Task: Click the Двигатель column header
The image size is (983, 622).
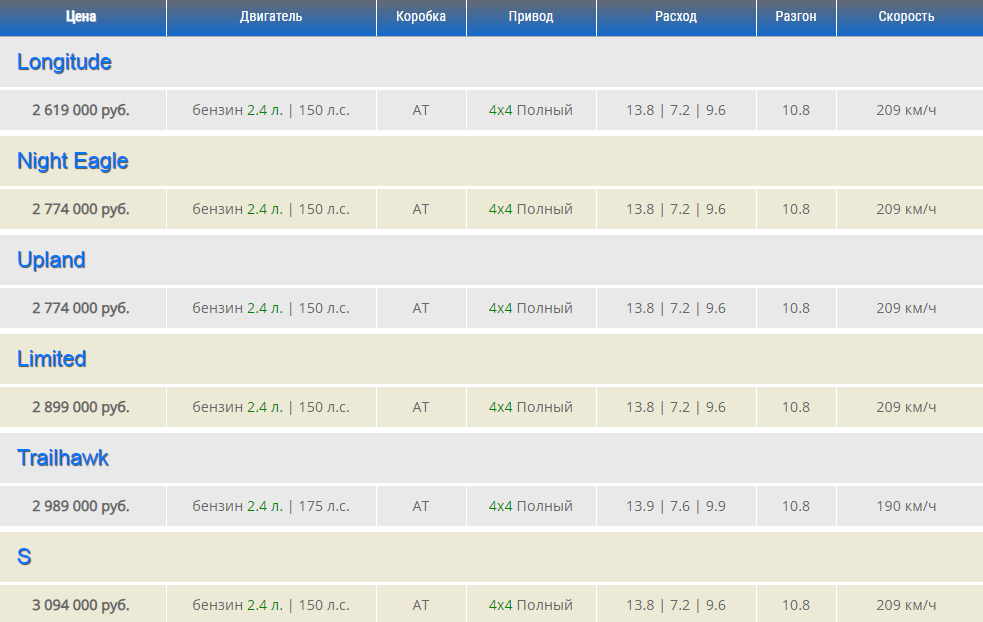Action: [x=271, y=17]
